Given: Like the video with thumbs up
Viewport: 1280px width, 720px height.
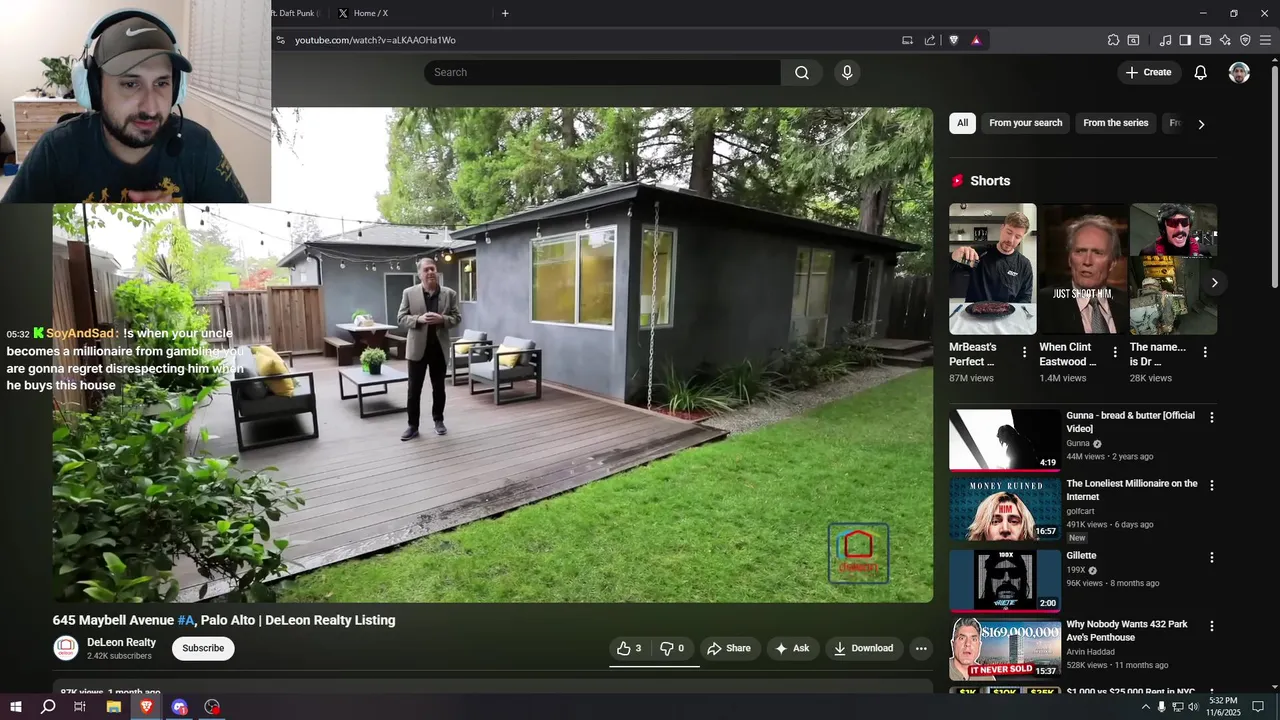Looking at the screenshot, I should [x=629, y=648].
